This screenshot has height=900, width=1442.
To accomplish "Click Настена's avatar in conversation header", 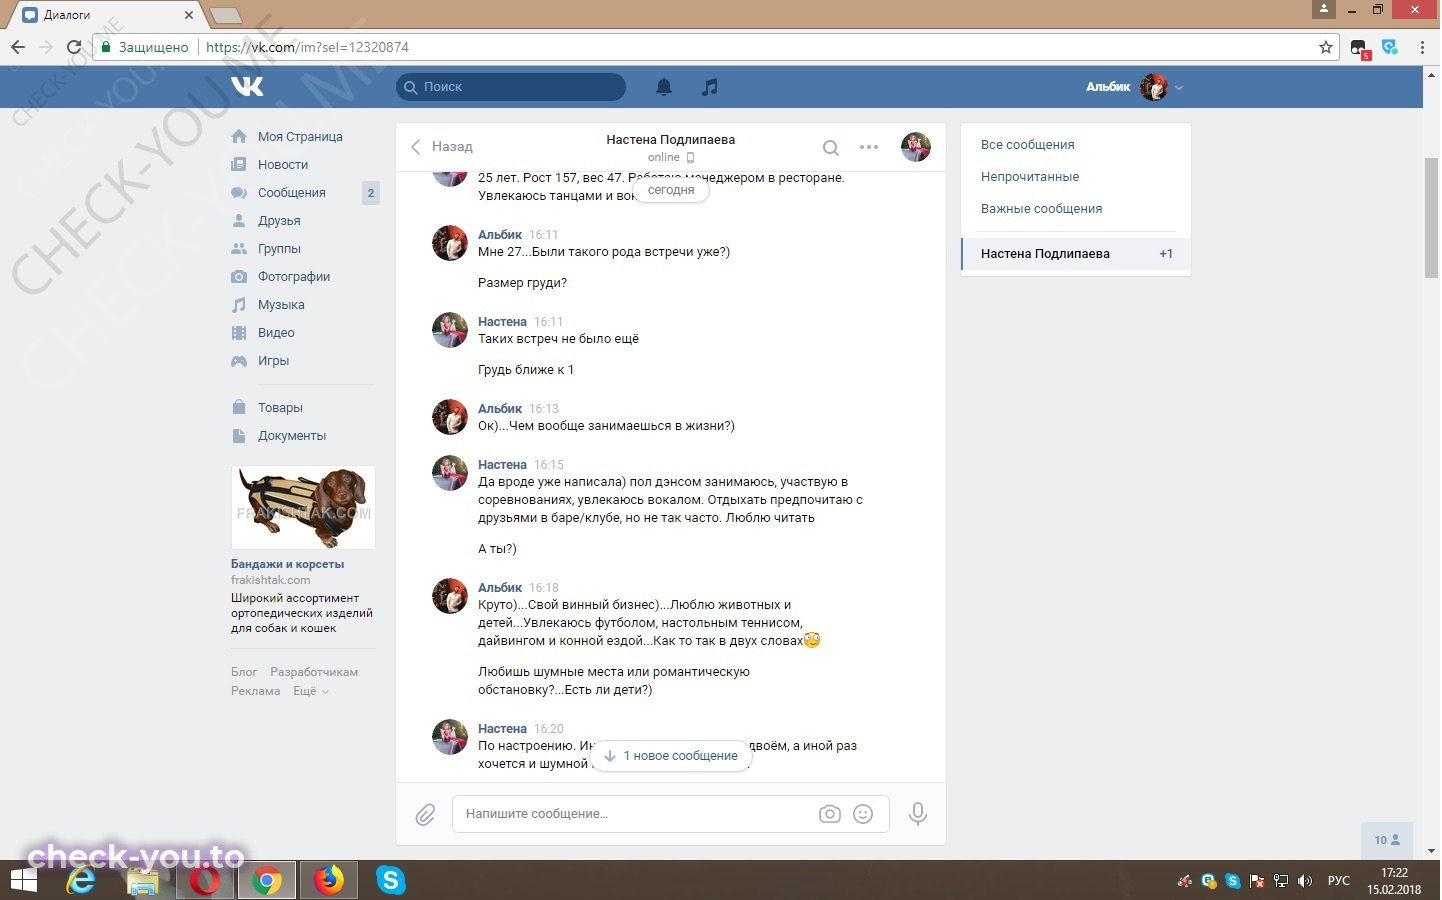I will (916, 147).
